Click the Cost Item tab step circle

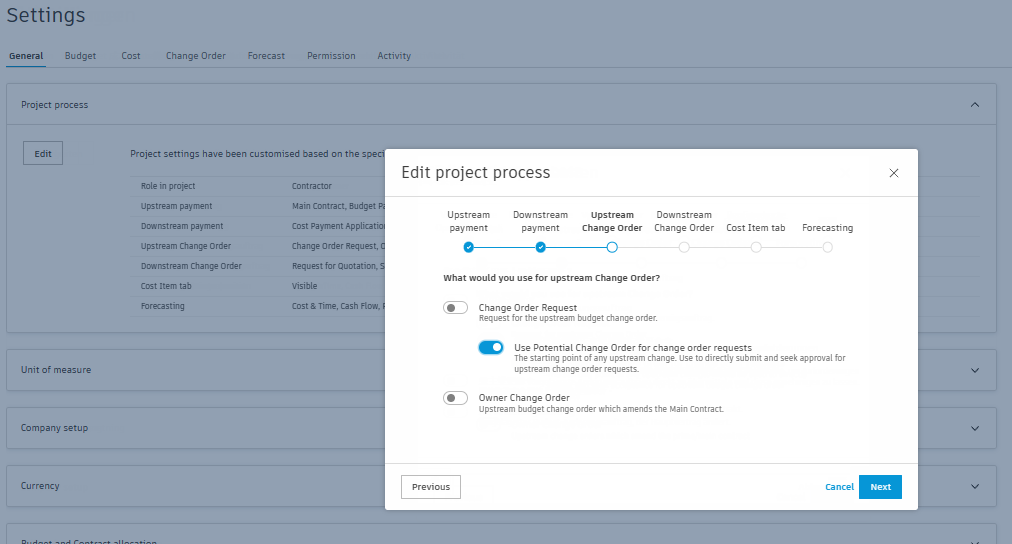(756, 247)
